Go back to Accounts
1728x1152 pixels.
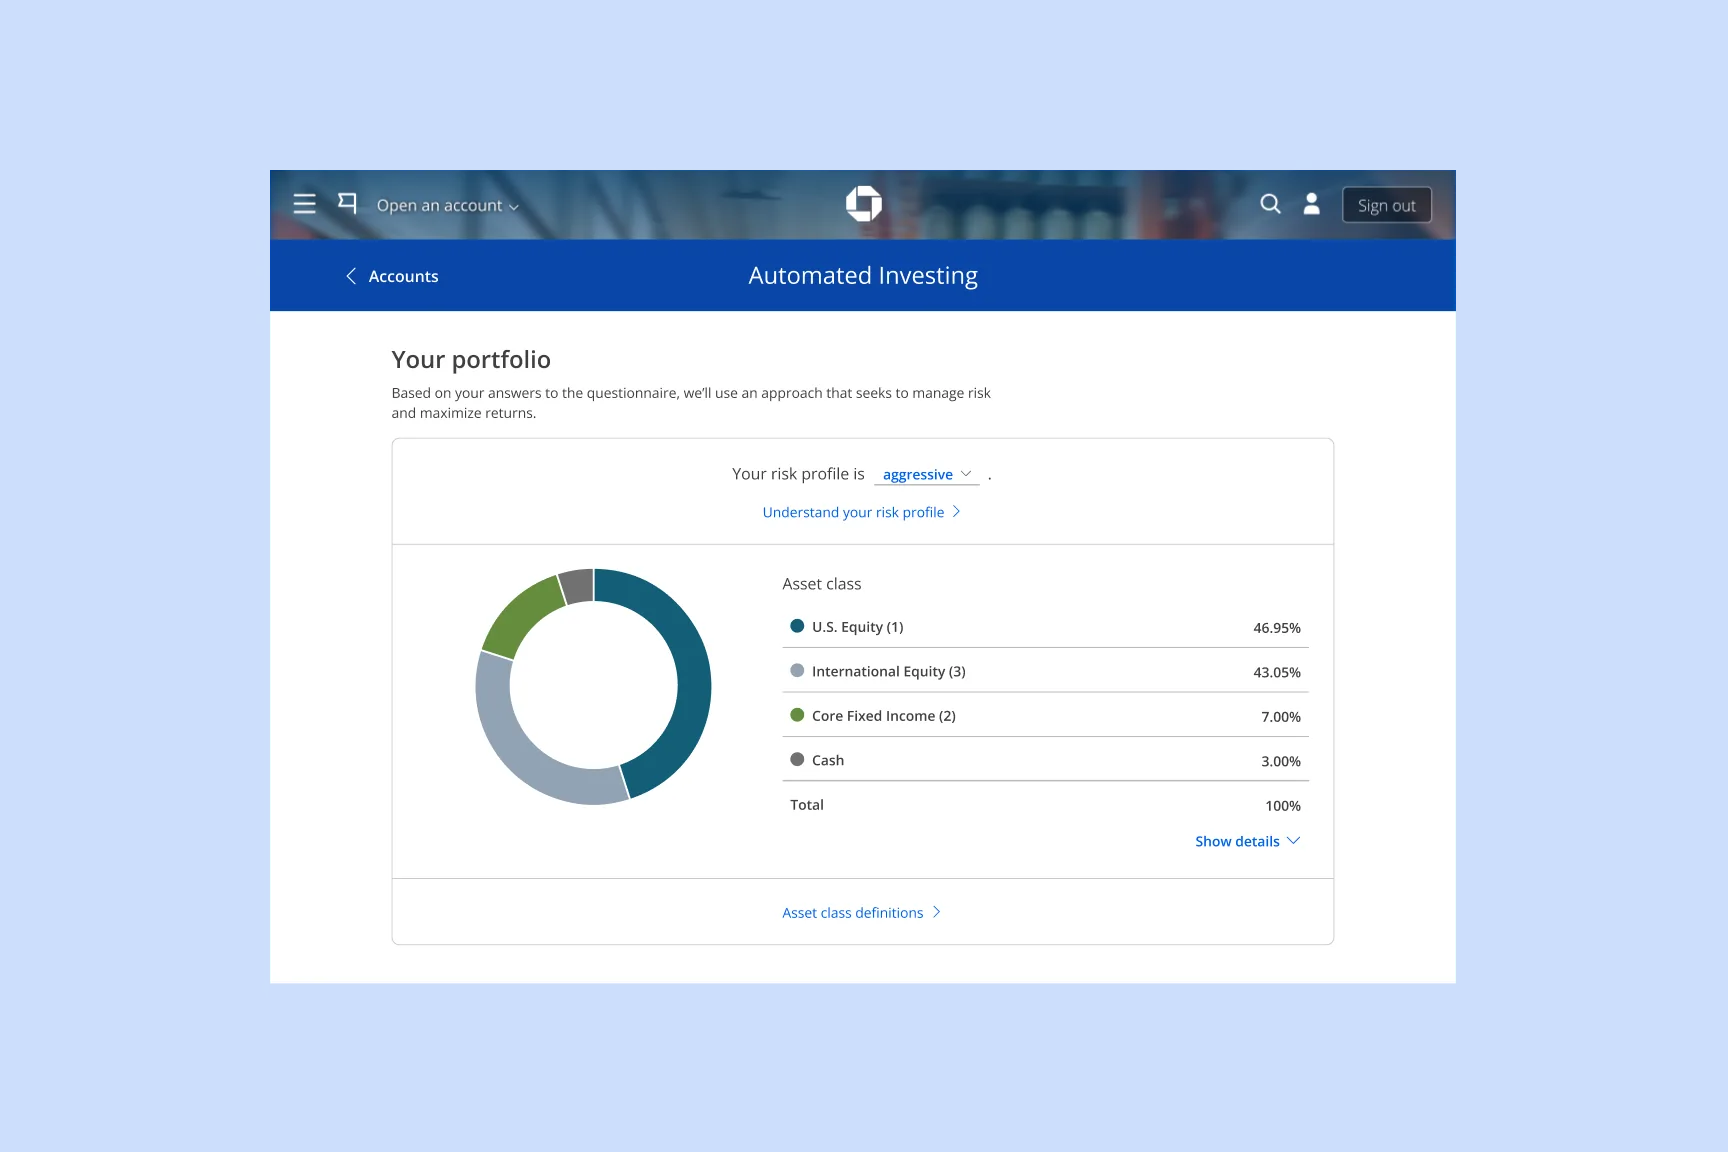403,276
